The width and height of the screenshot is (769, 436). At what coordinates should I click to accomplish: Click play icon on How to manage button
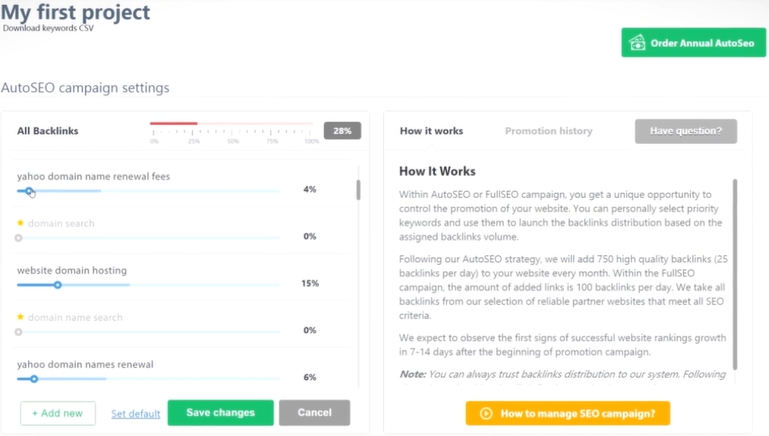pos(486,413)
